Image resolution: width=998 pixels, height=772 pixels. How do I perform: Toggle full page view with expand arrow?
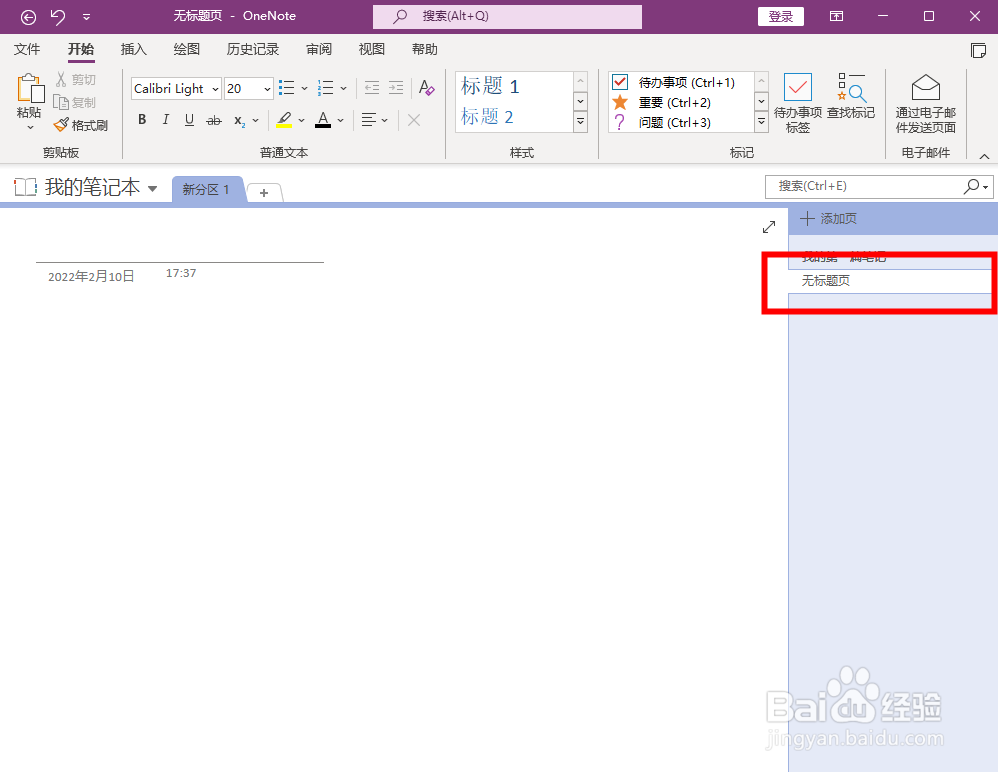click(769, 227)
